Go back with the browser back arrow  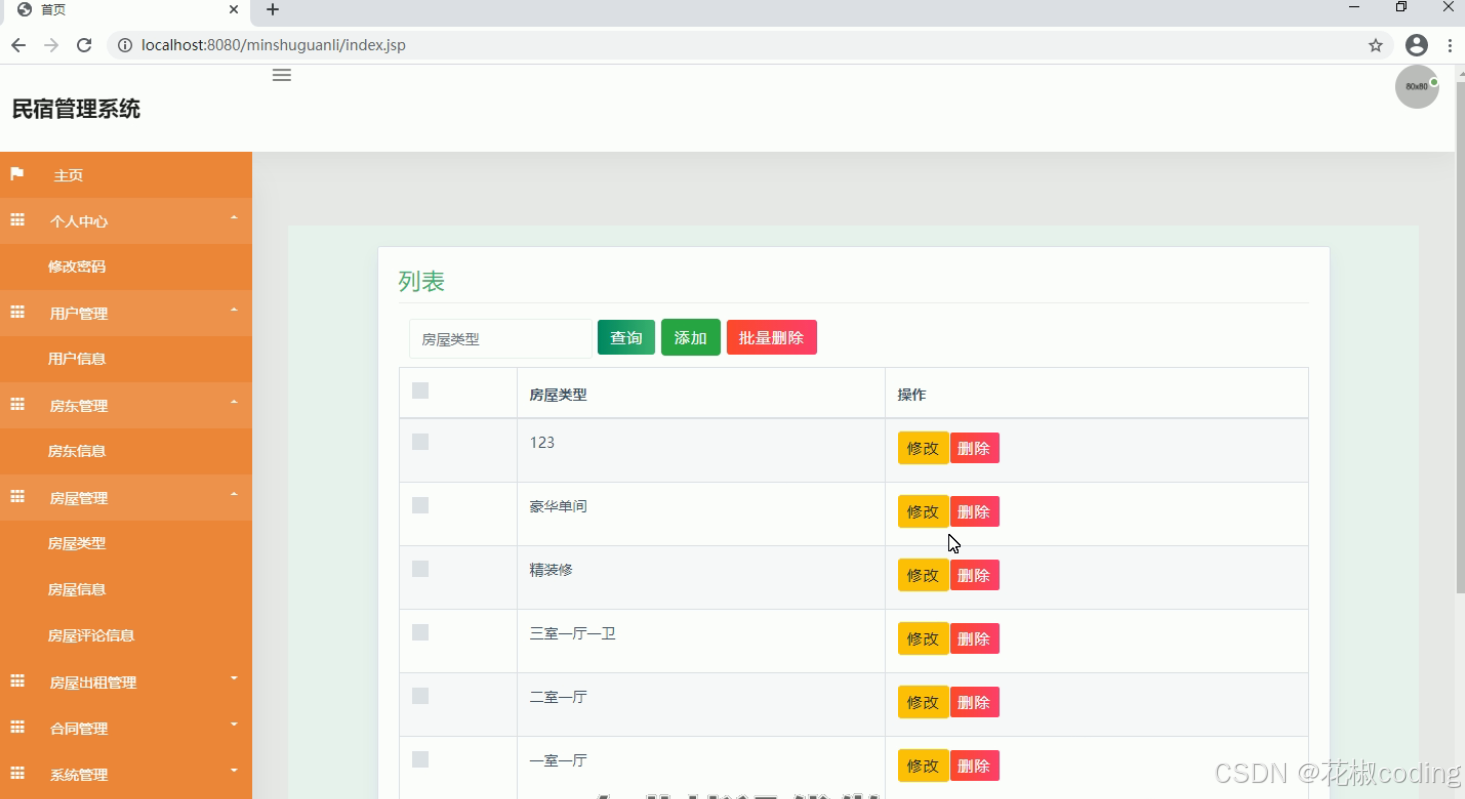click(18, 45)
